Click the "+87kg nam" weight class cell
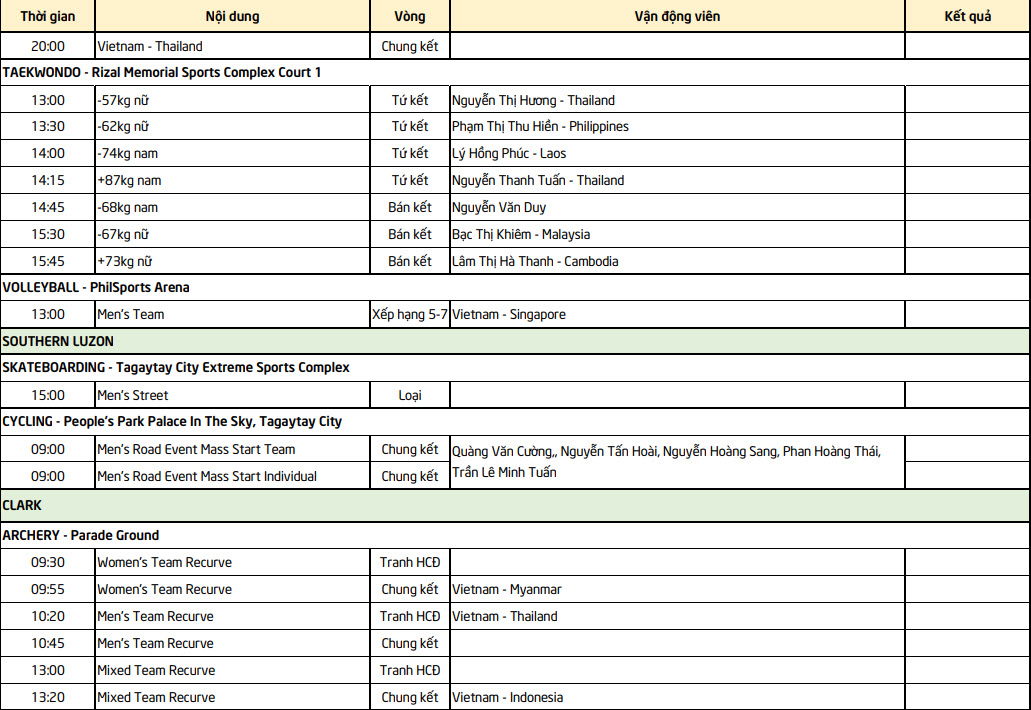Image resolution: width=1031 pixels, height=710 pixels. click(129, 181)
